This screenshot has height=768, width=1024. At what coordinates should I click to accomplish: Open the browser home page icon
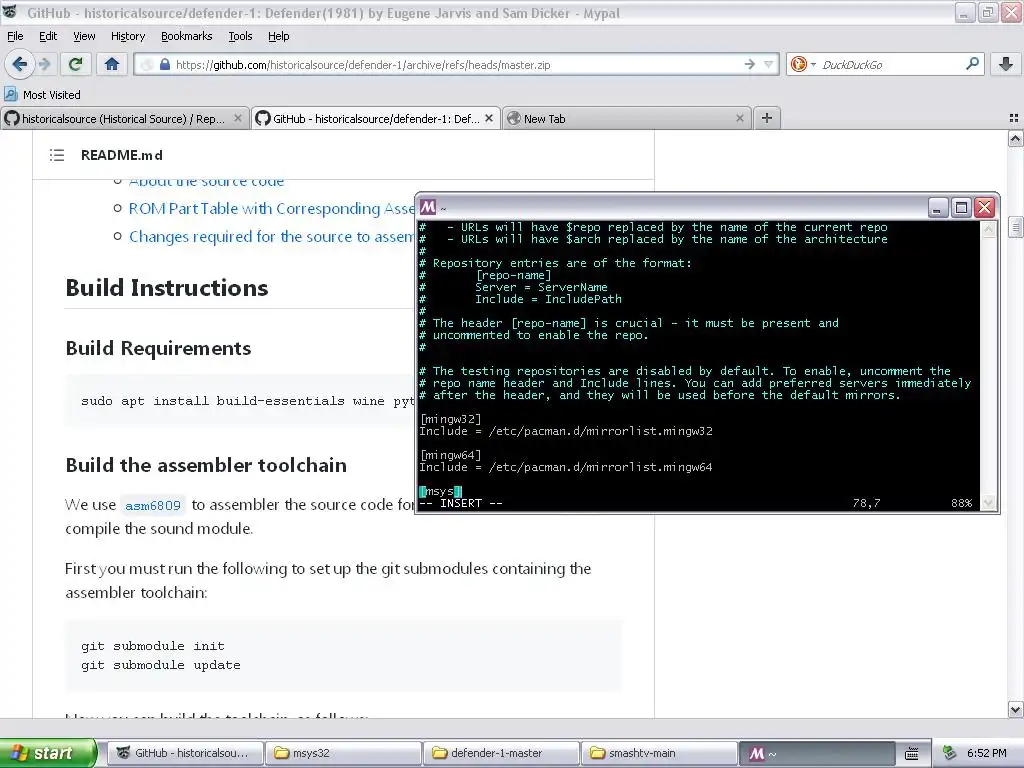tap(112, 64)
